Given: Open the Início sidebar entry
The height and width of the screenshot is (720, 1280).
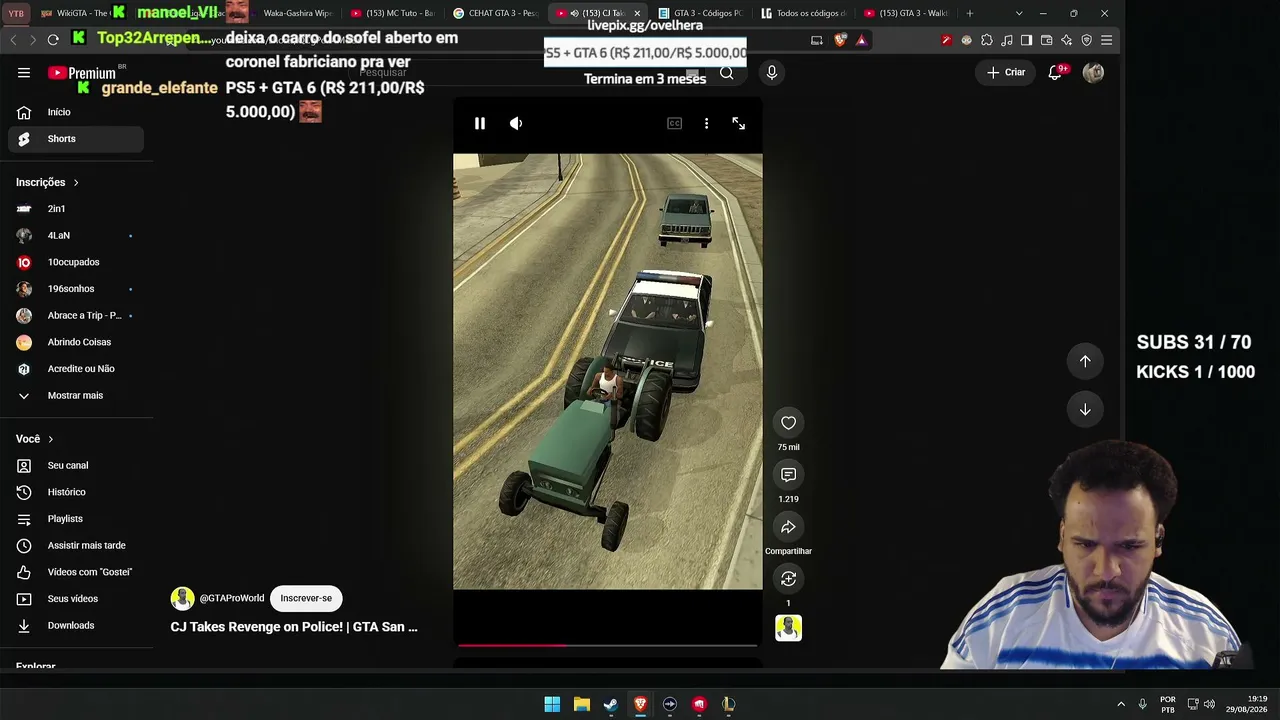Looking at the screenshot, I should point(76,112).
